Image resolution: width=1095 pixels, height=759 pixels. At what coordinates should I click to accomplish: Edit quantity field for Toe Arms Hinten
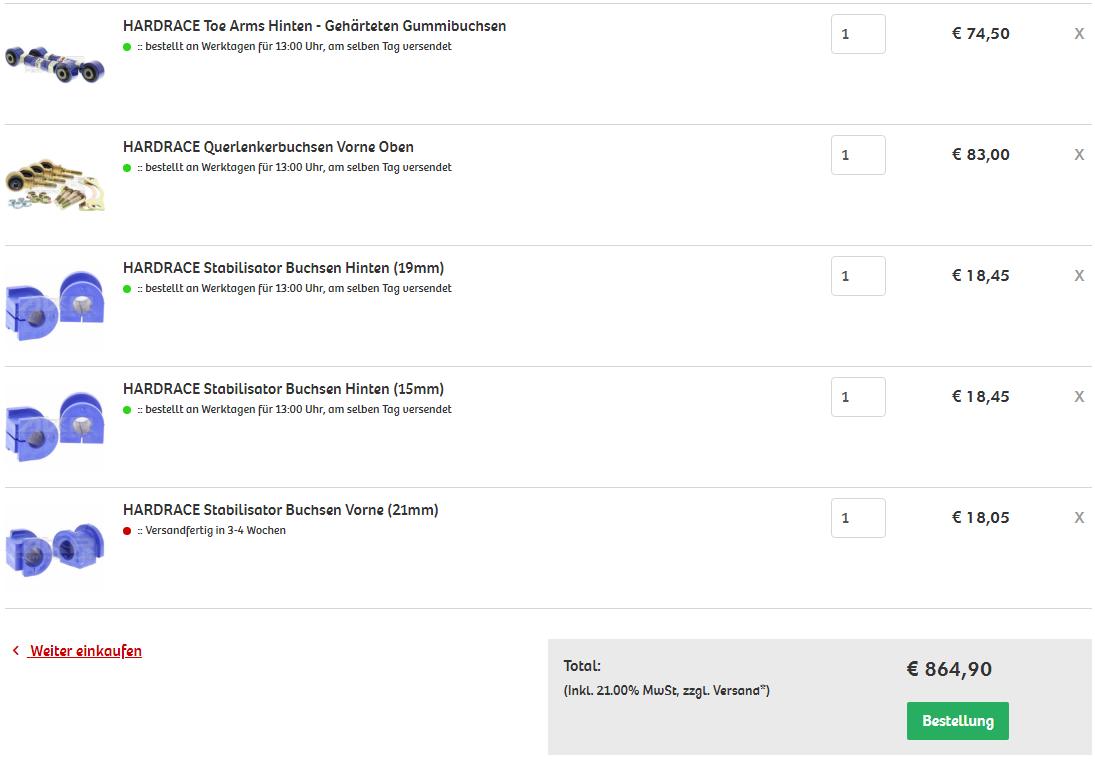click(x=858, y=34)
